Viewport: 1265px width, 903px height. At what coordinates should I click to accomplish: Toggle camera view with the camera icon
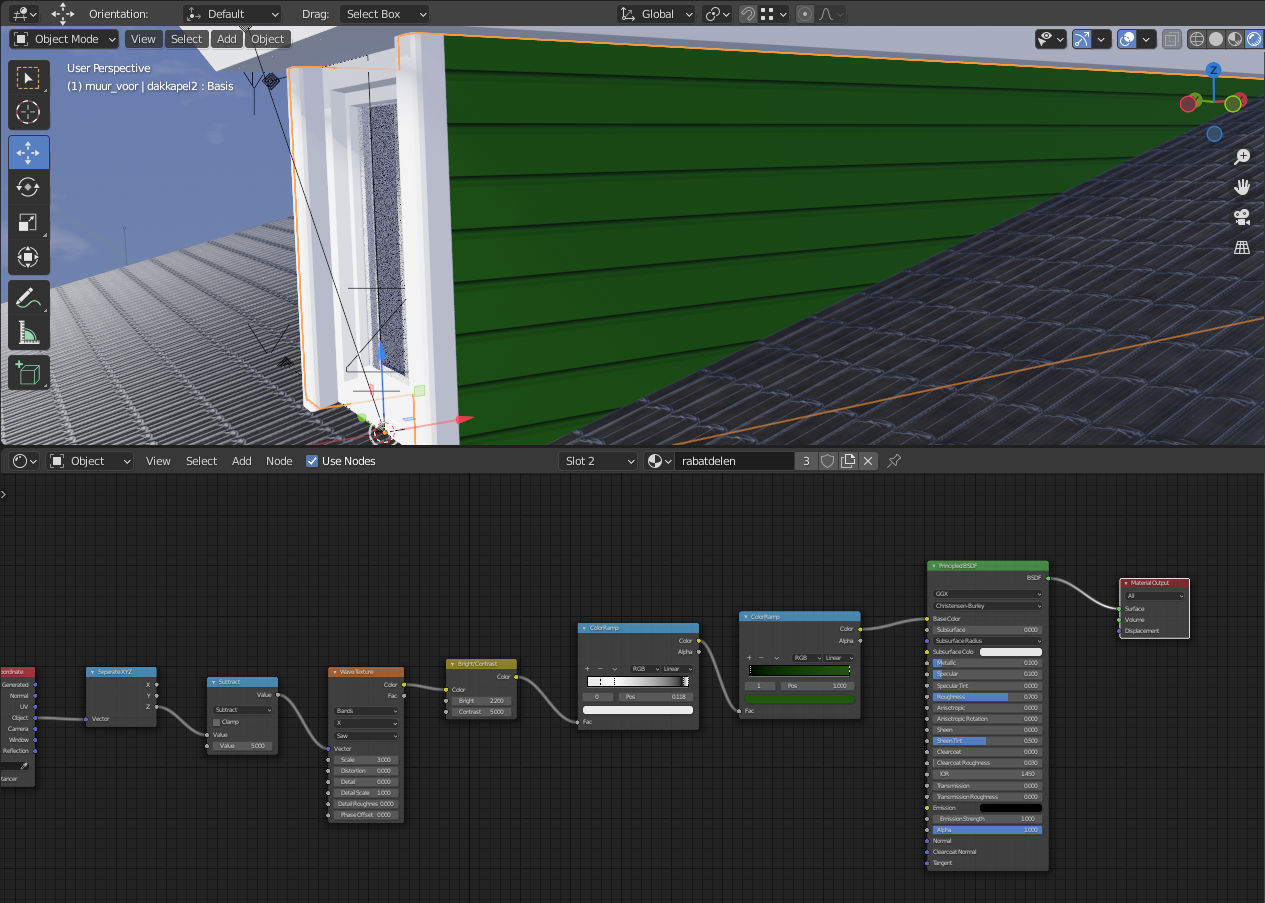[1242, 217]
